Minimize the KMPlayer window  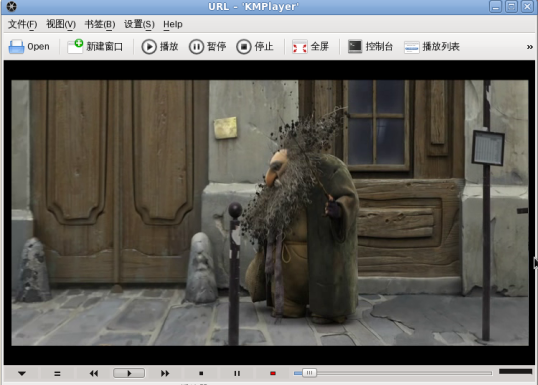(495, 7)
